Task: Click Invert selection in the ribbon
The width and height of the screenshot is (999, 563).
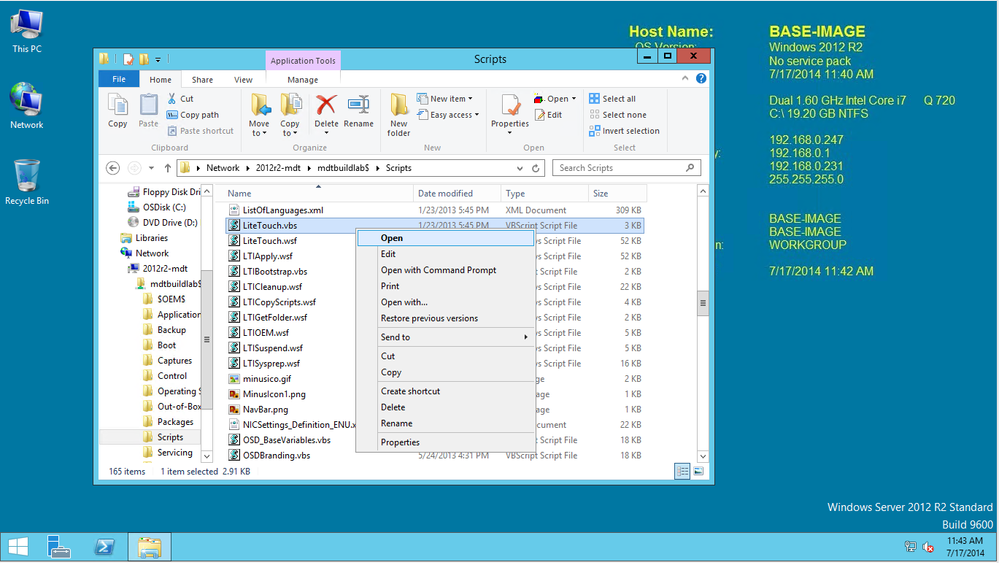Action: [x=624, y=131]
